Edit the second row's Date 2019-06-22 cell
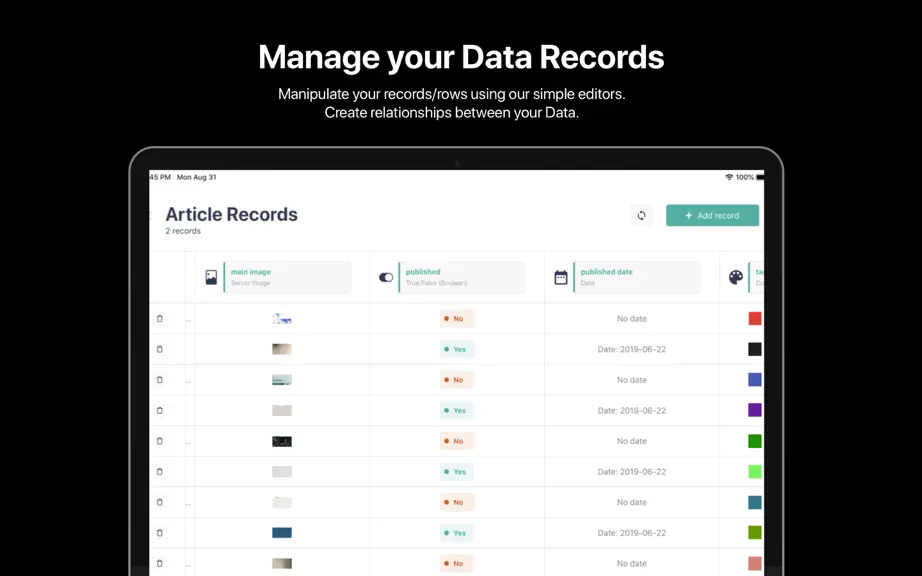Image resolution: width=922 pixels, height=576 pixels. [632, 349]
